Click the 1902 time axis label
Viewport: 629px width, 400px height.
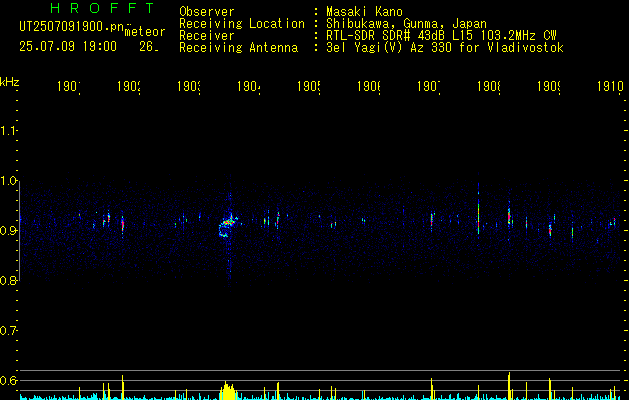(x=128, y=86)
